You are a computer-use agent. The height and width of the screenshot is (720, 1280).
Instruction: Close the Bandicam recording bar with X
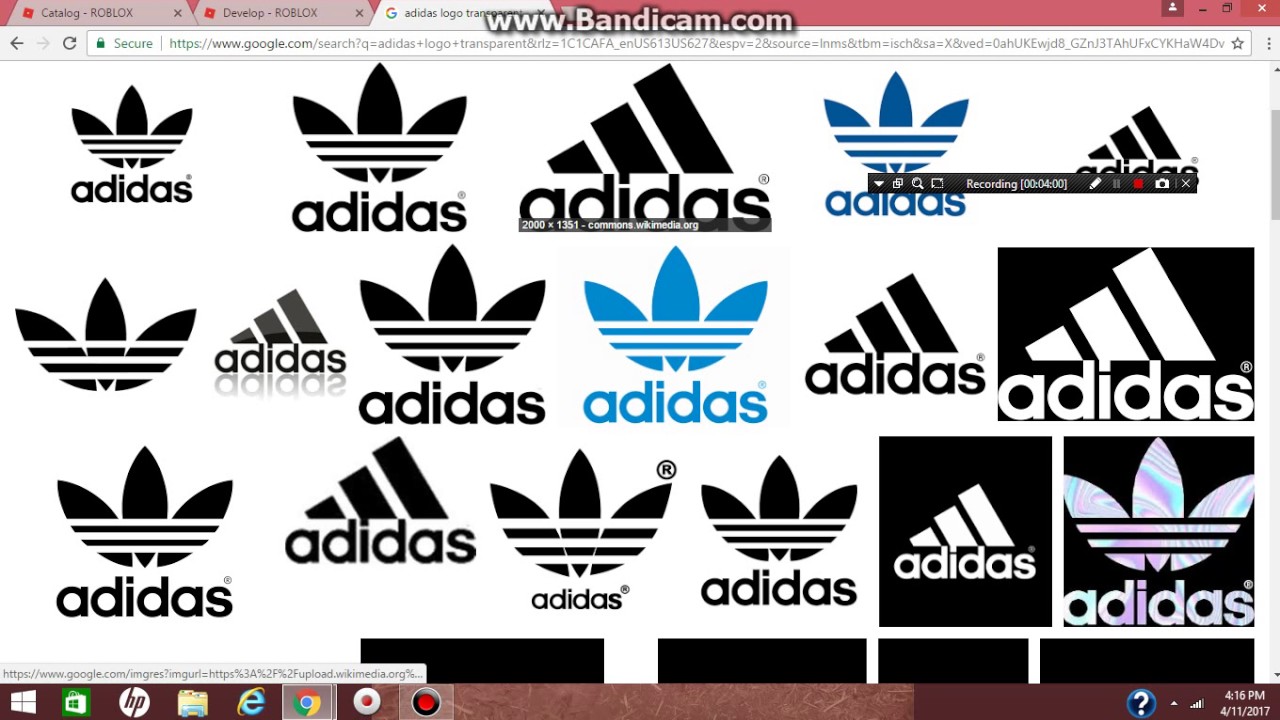[x=1186, y=184]
